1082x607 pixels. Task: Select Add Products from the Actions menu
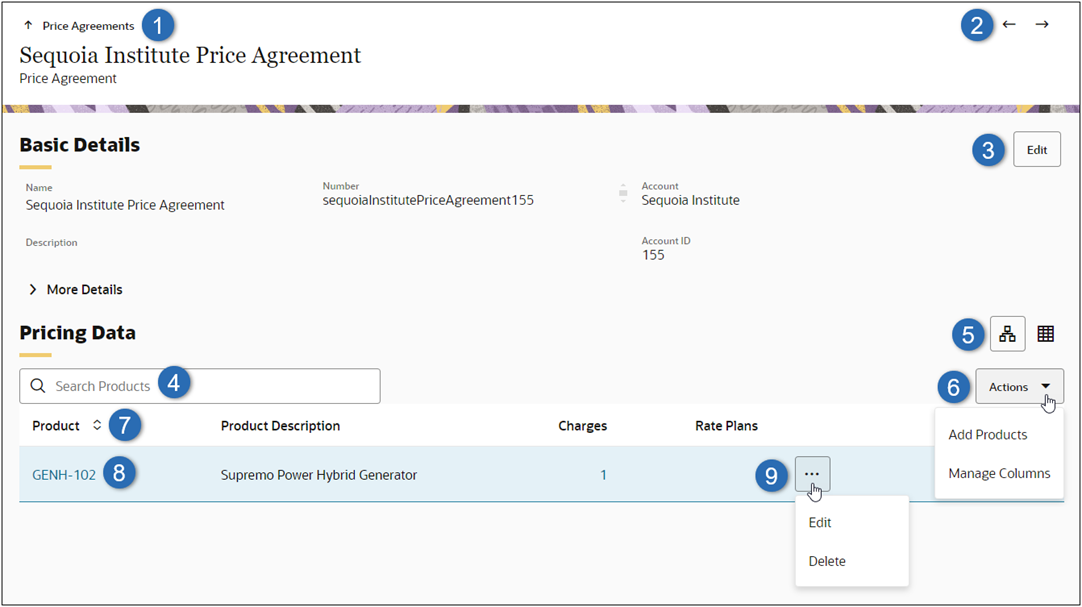coord(987,434)
